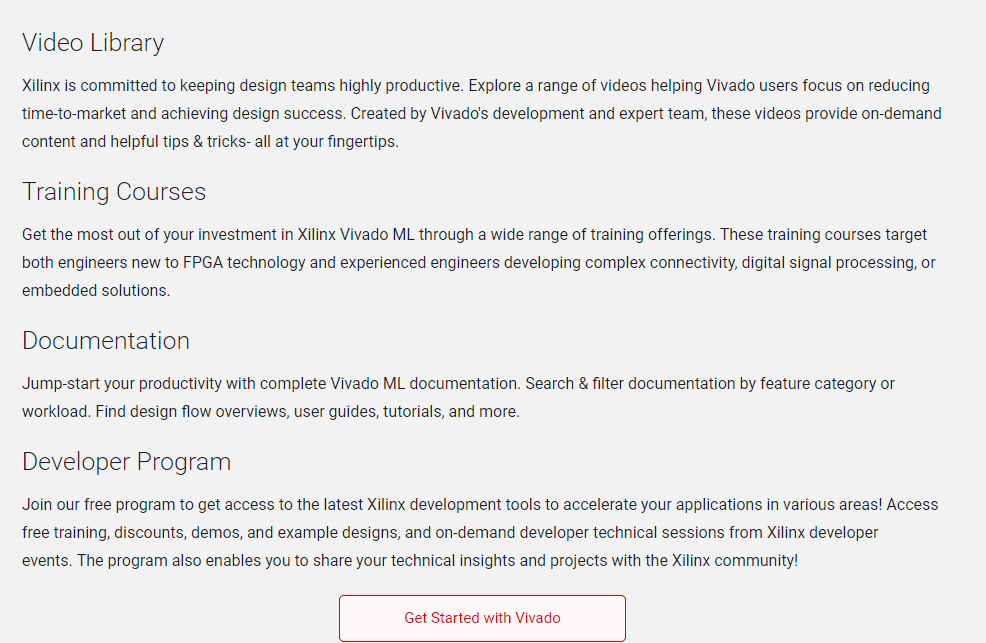Click "Search & filter documentation" sentence

[x=630, y=383]
